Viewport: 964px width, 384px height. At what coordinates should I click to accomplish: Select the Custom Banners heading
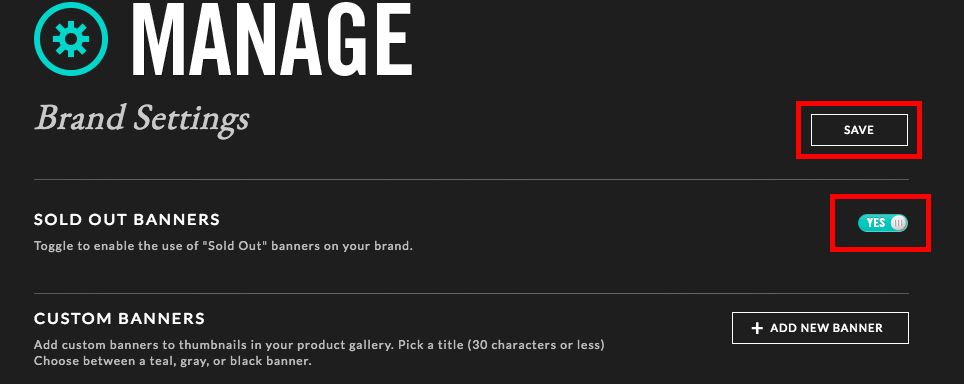119,319
